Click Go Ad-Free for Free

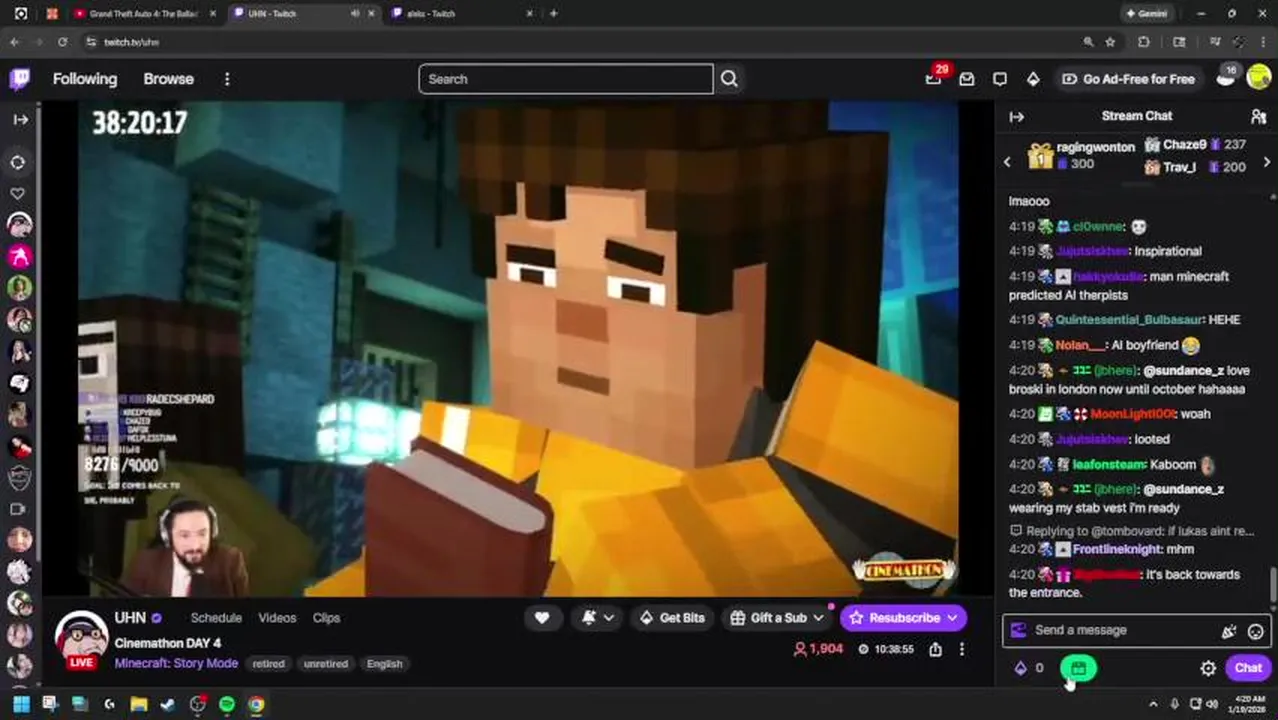pos(1128,79)
